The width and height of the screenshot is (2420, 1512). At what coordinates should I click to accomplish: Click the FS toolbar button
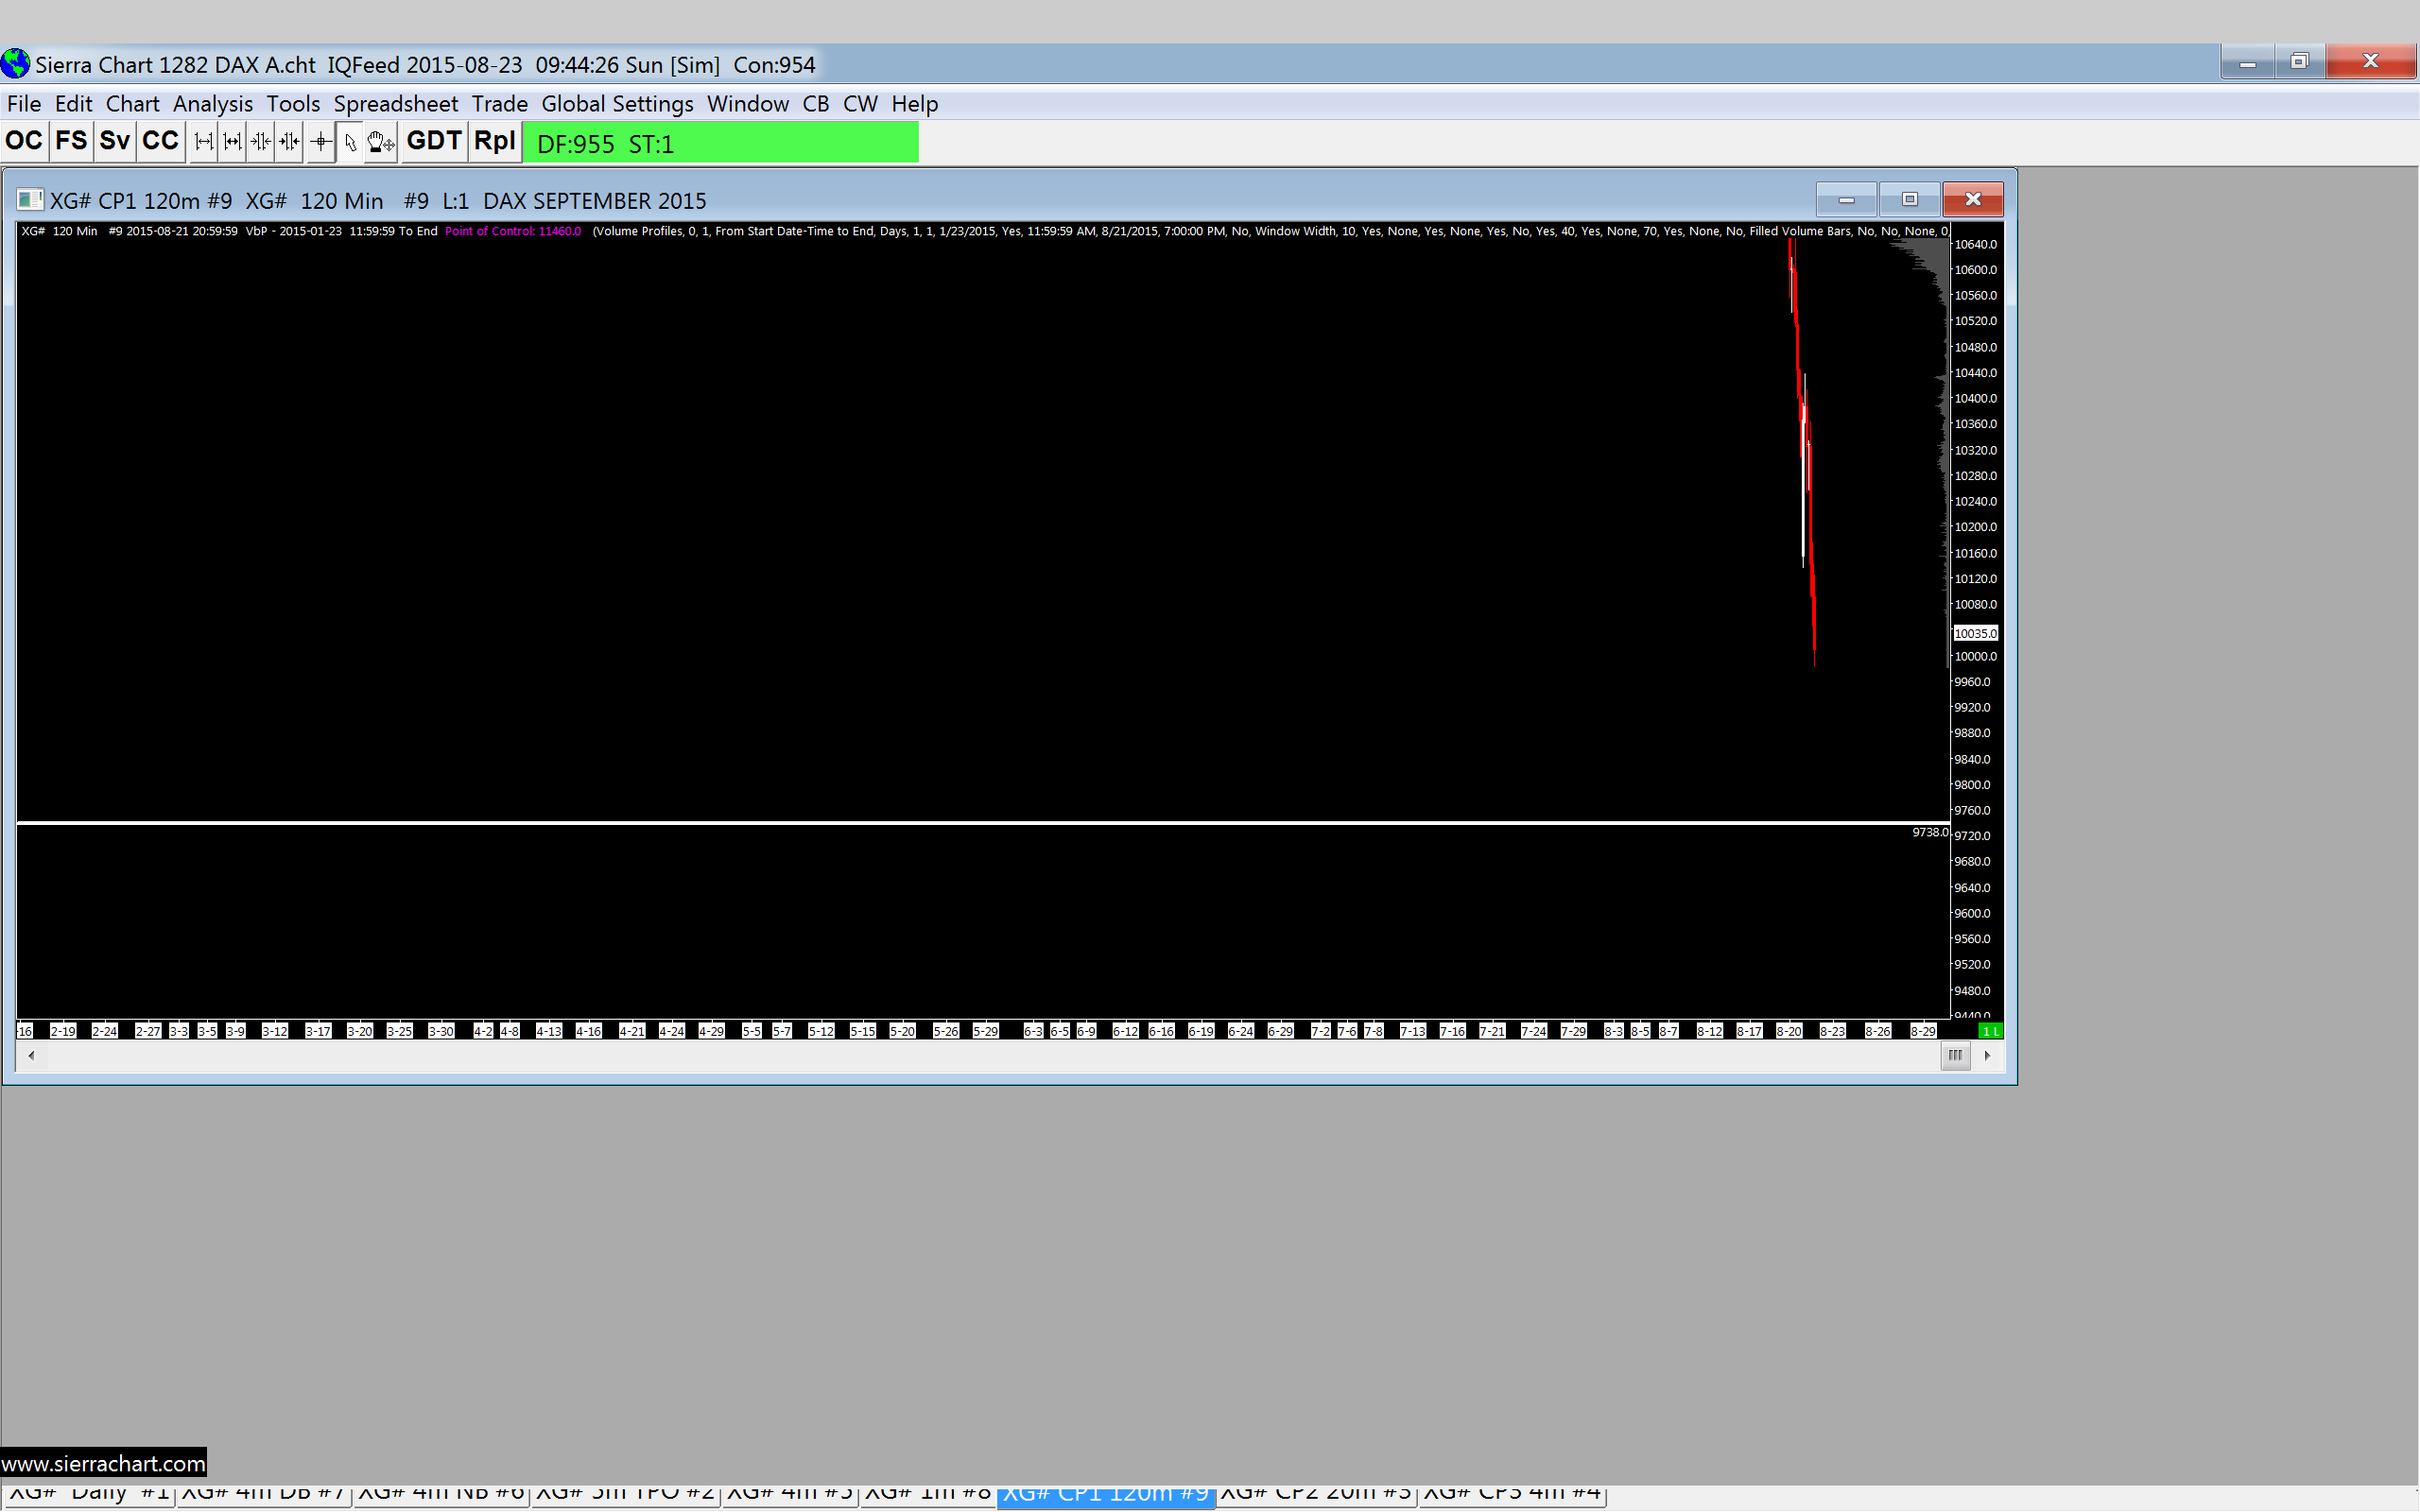pyautogui.click(x=71, y=141)
